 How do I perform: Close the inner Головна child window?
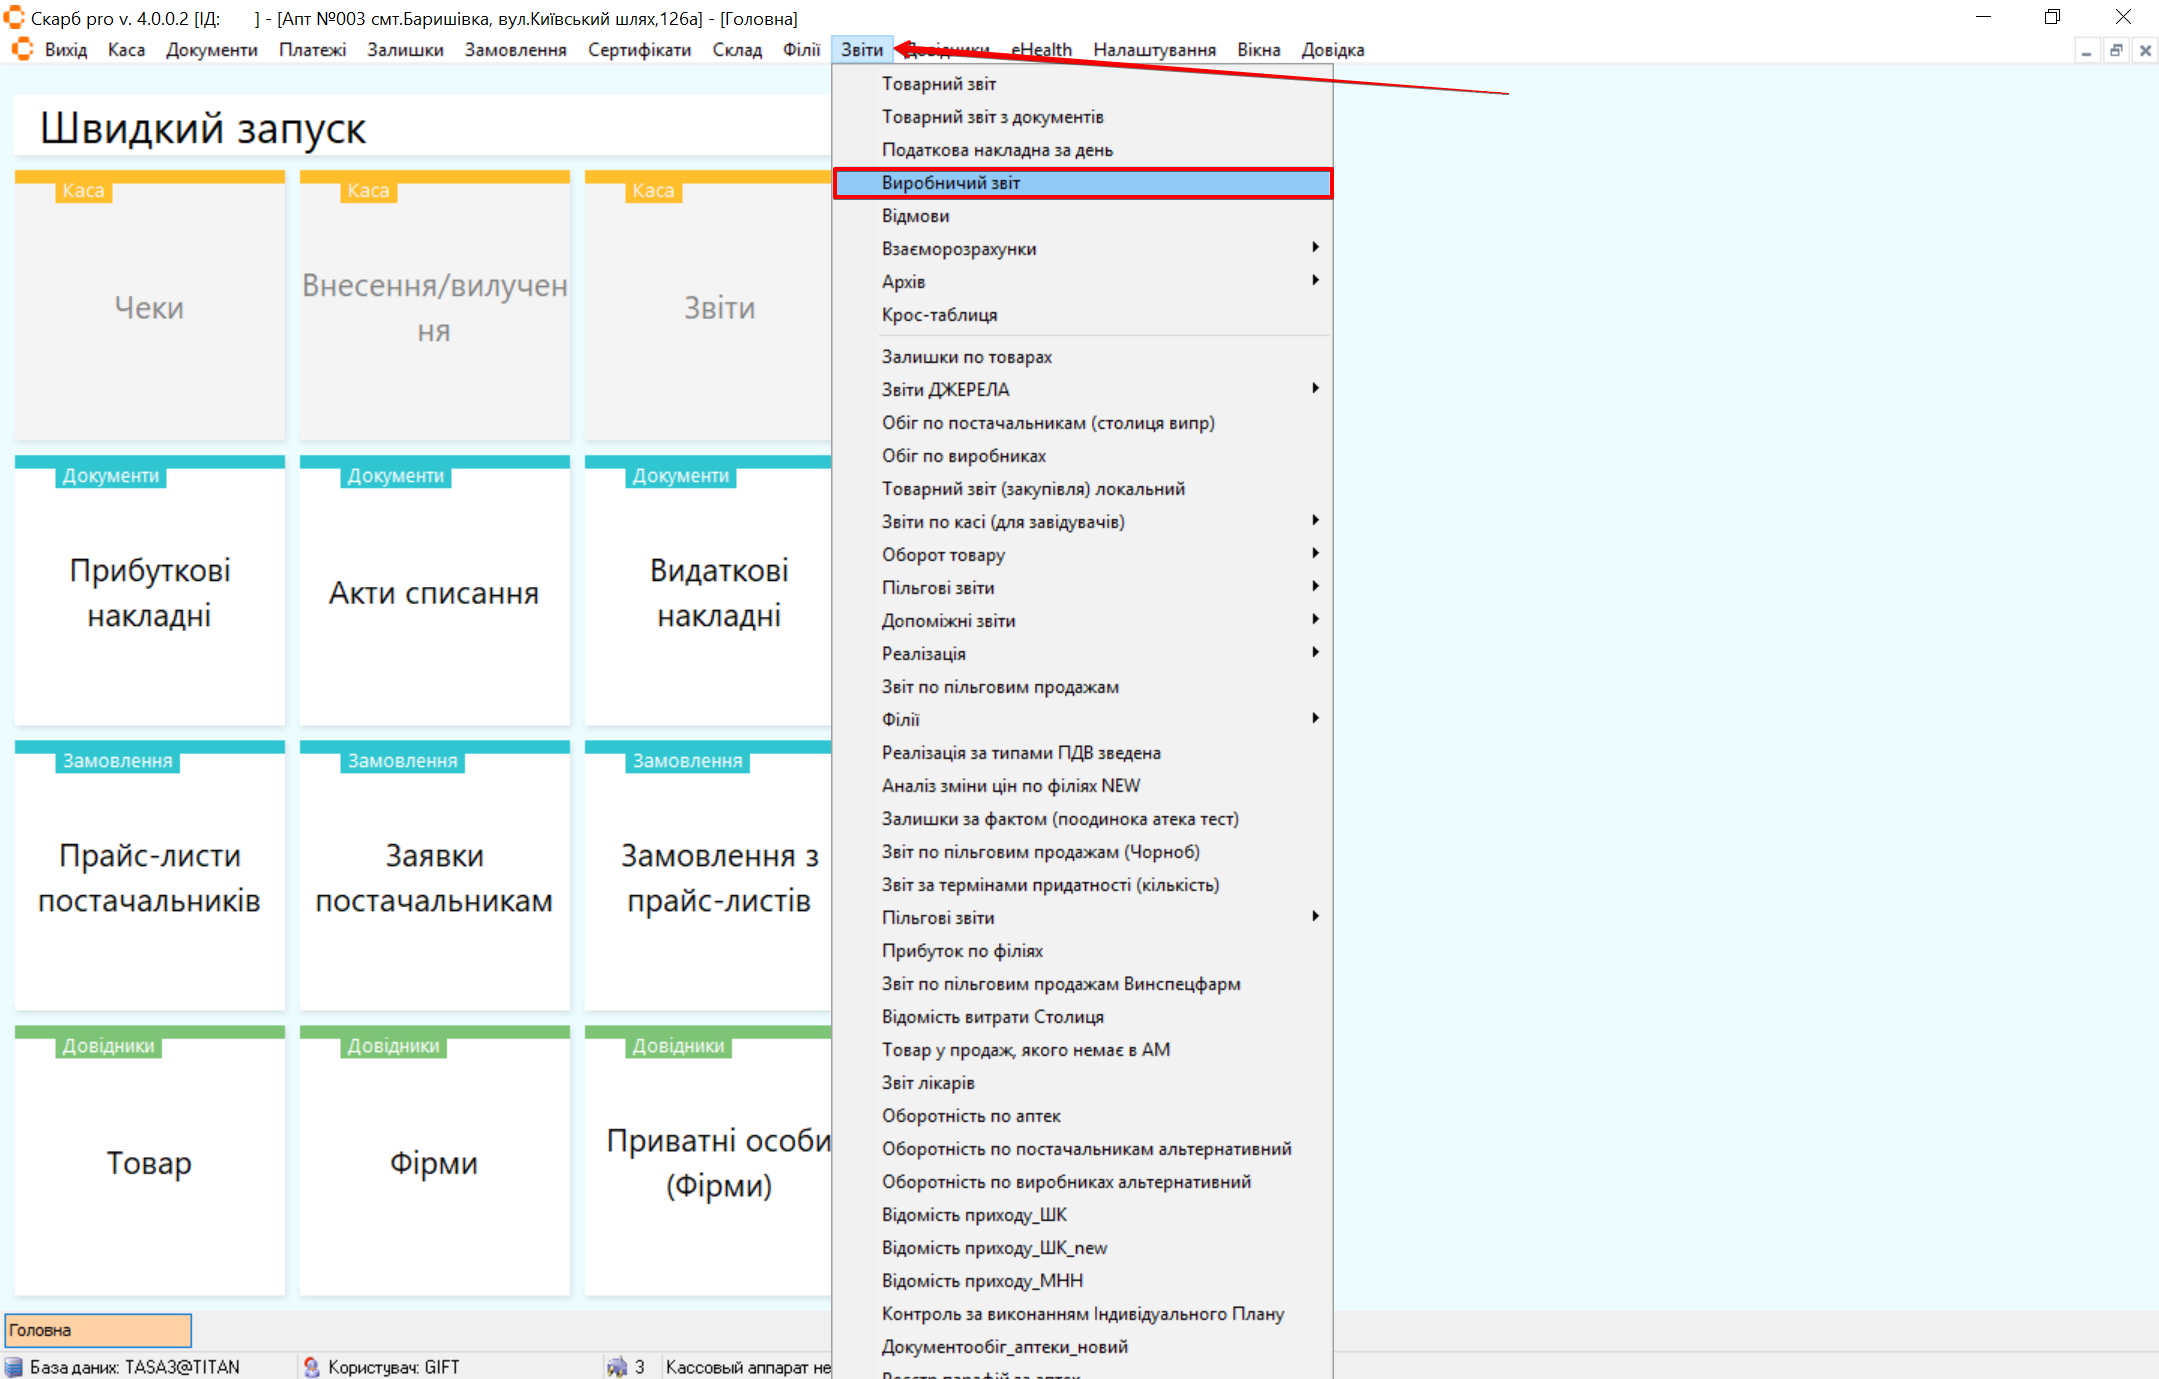[x=2145, y=50]
